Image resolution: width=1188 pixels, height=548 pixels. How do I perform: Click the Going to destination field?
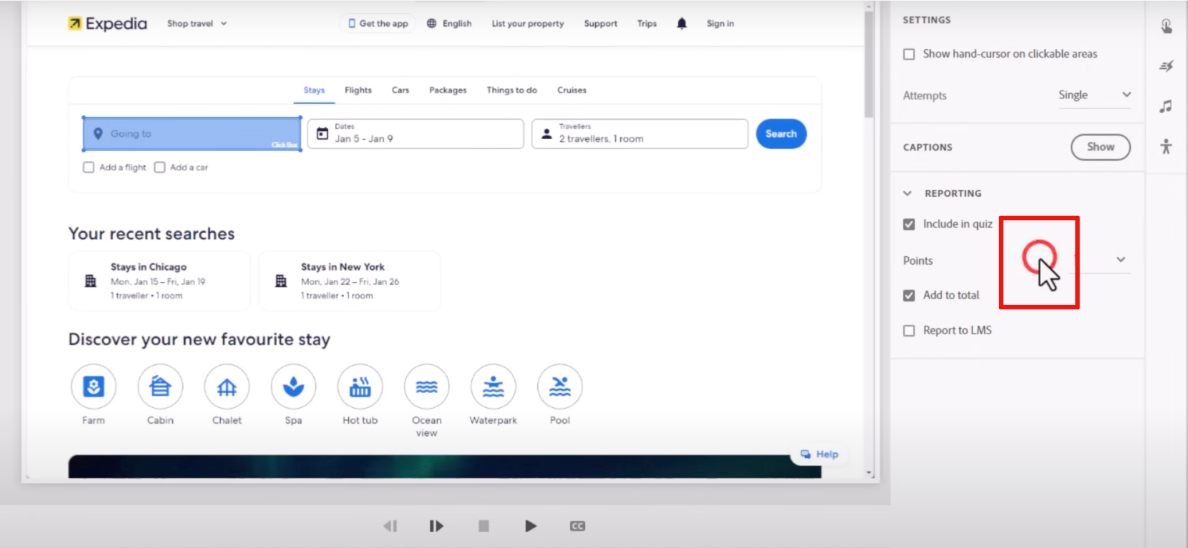(x=192, y=134)
